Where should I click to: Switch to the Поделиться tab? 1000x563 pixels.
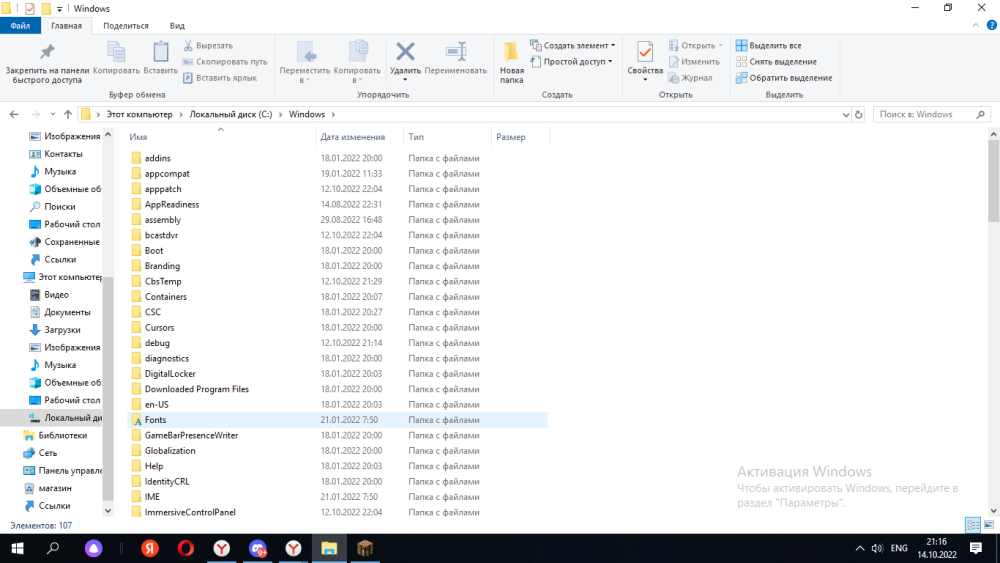(x=126, y=26)
